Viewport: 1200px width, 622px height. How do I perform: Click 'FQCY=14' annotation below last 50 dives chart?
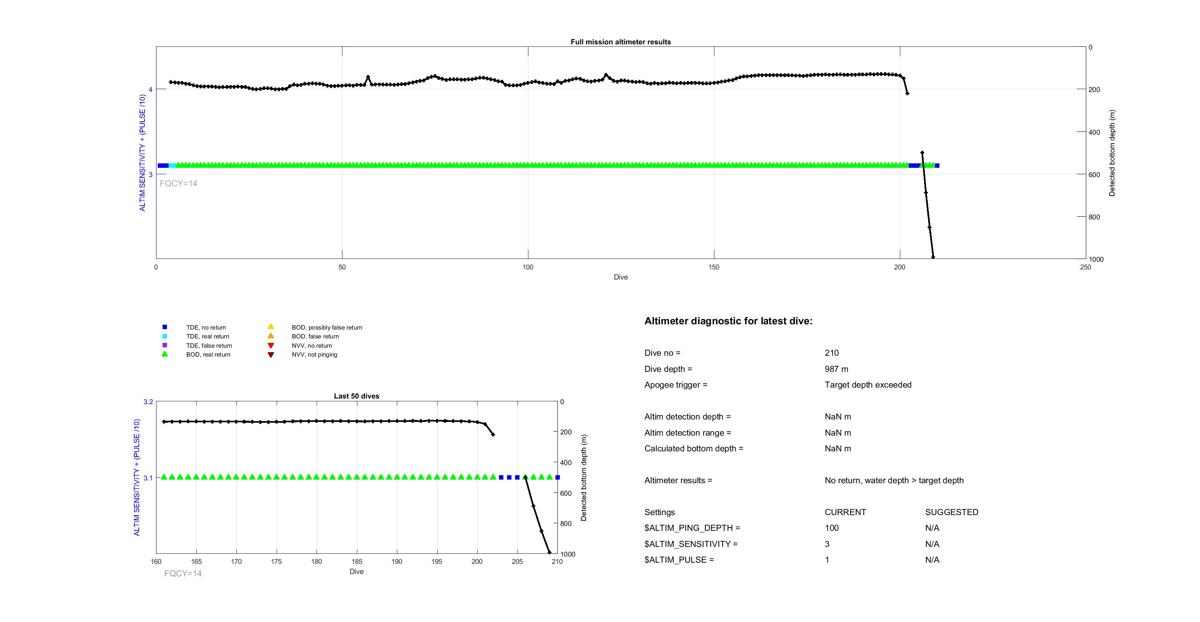coord(183,574)
